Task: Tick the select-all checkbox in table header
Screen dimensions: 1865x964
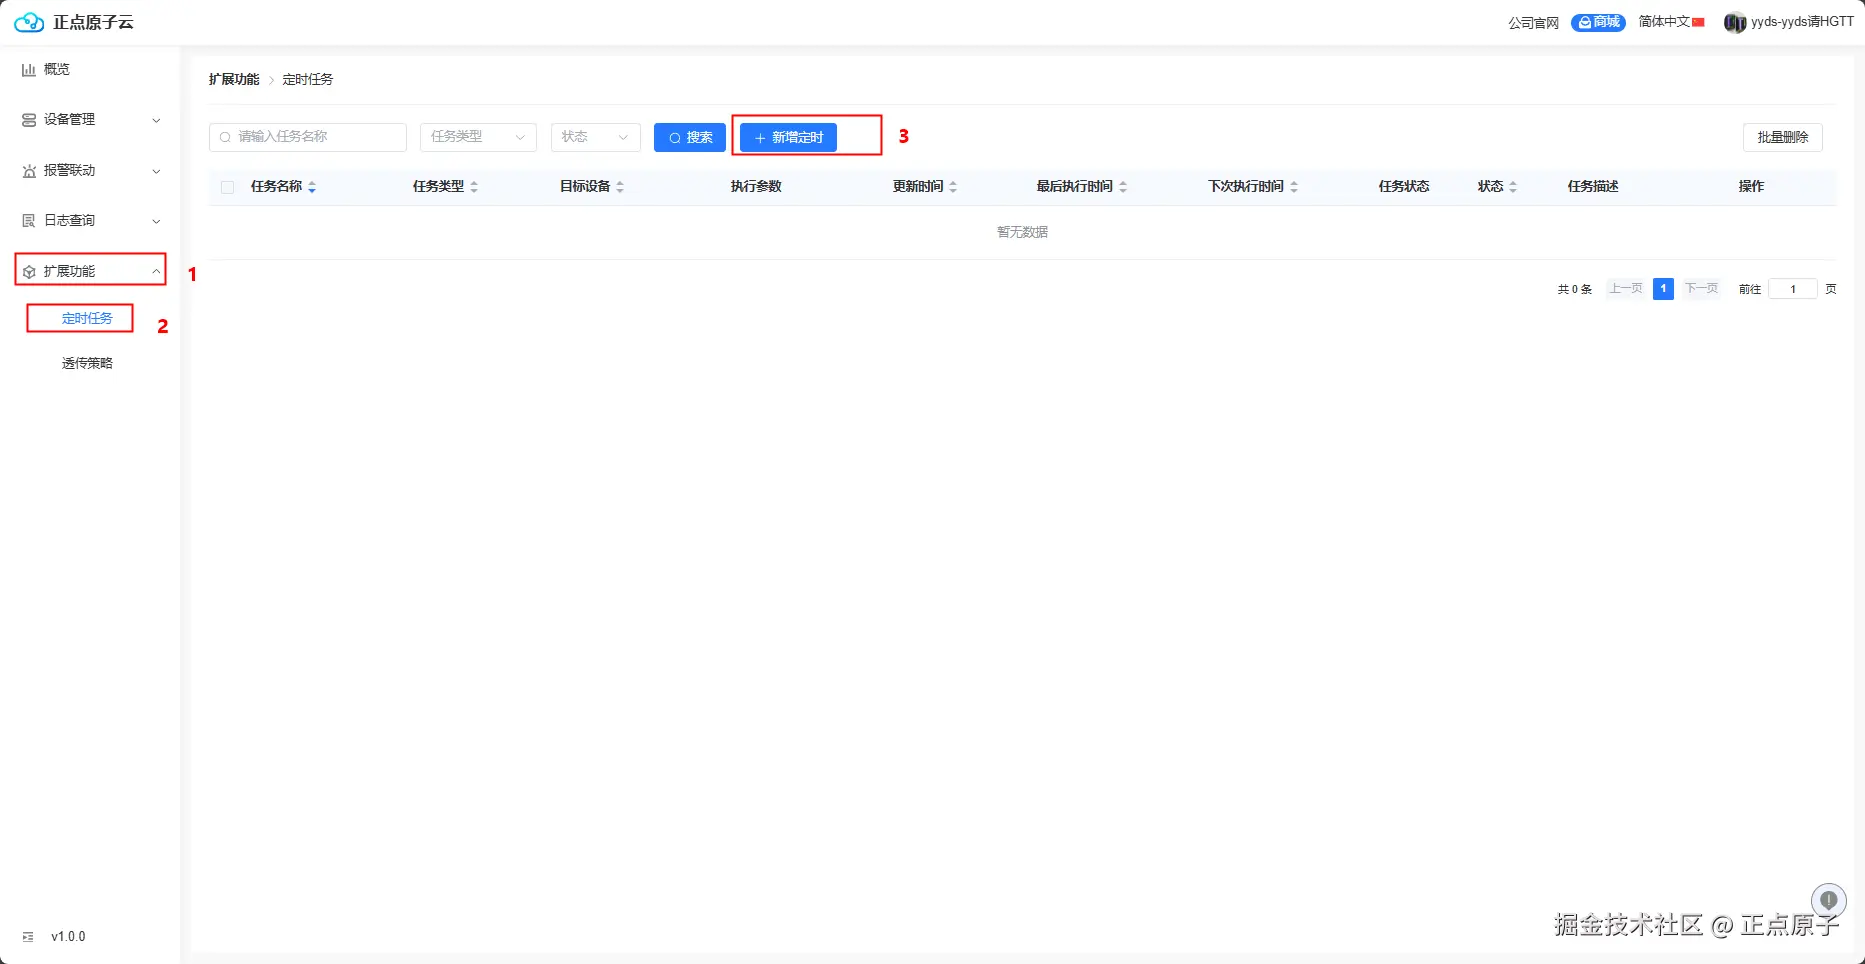Action: point(228,187)
